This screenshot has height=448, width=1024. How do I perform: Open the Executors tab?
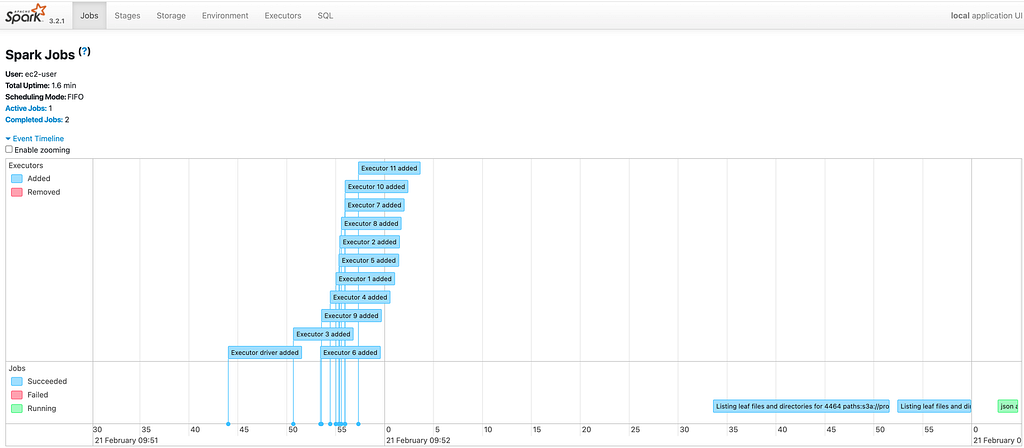click(x=283, y=16)
